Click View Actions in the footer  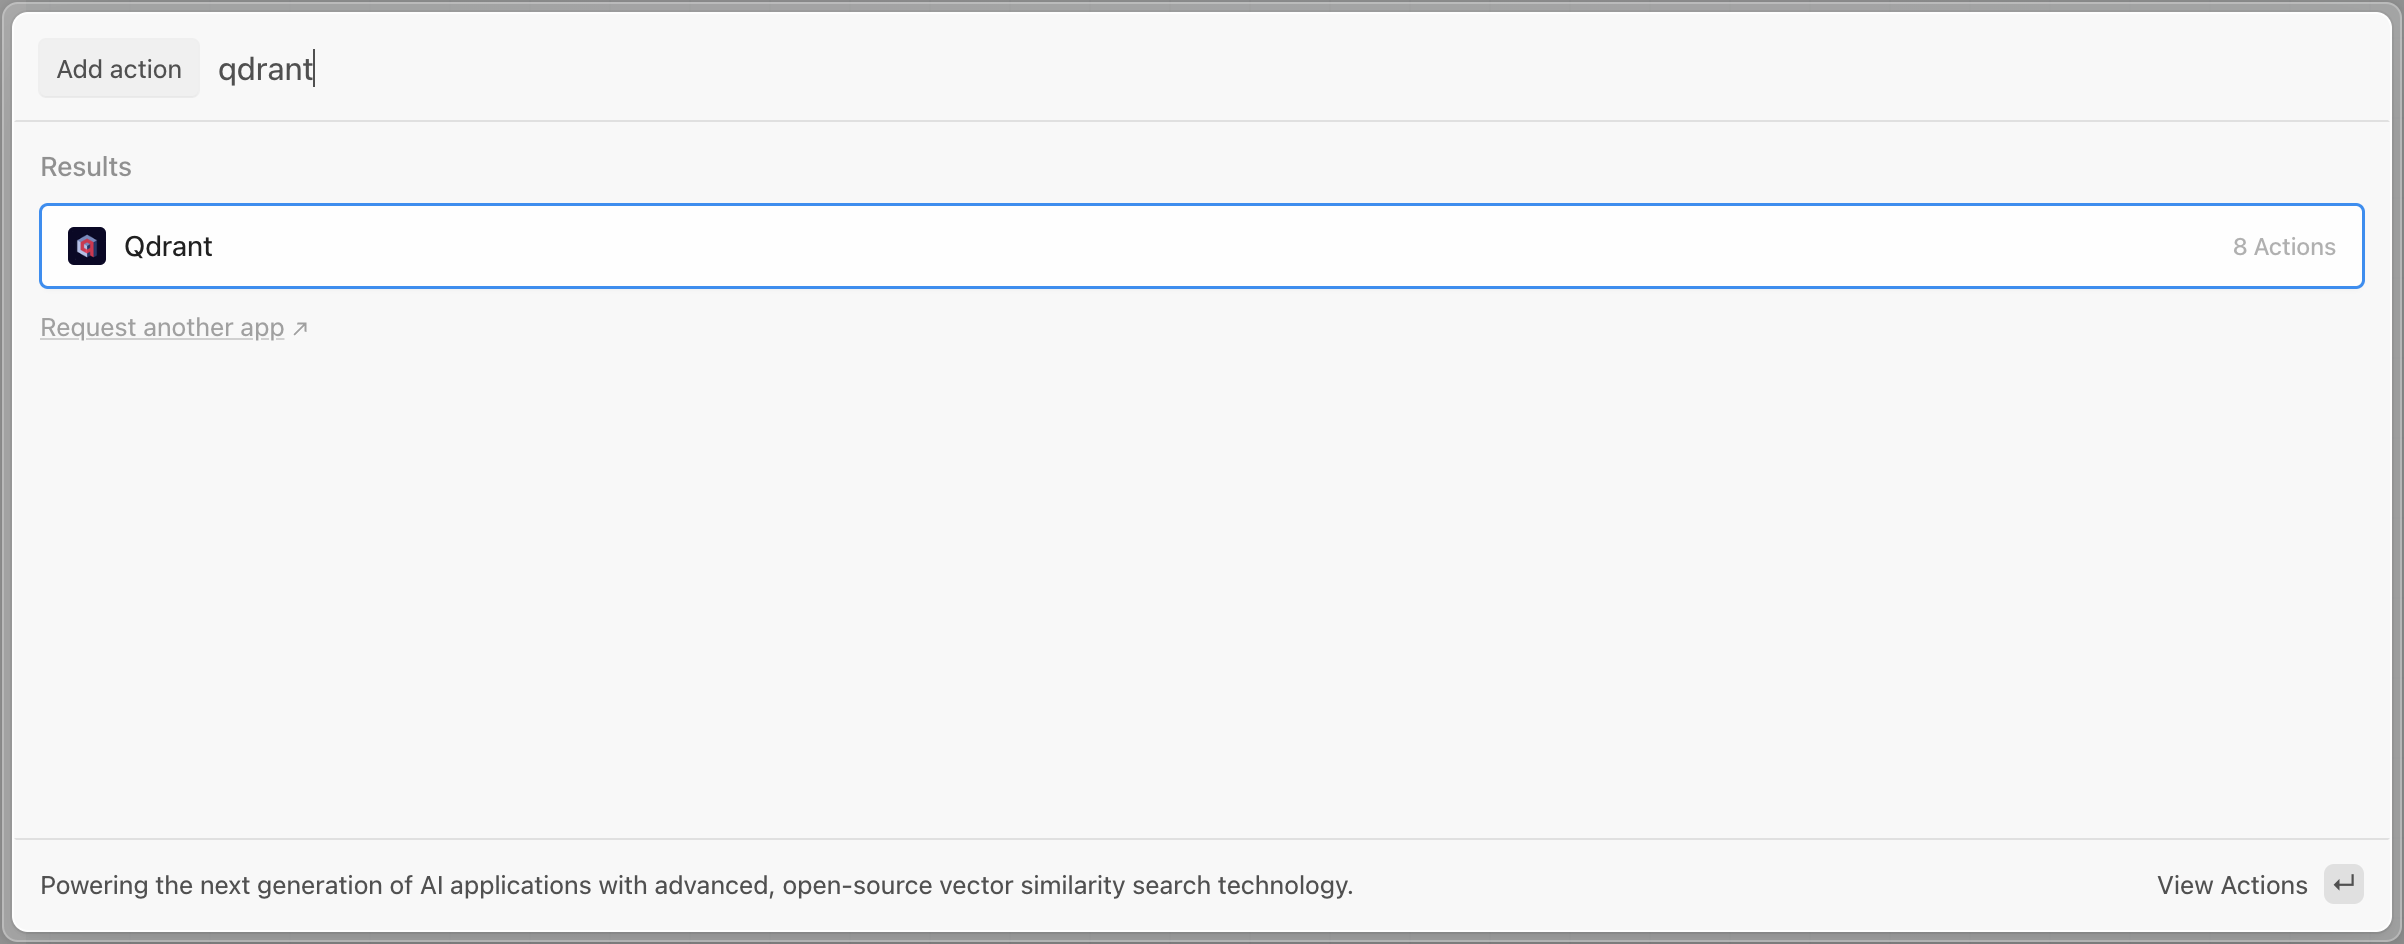pos(2231,884)
